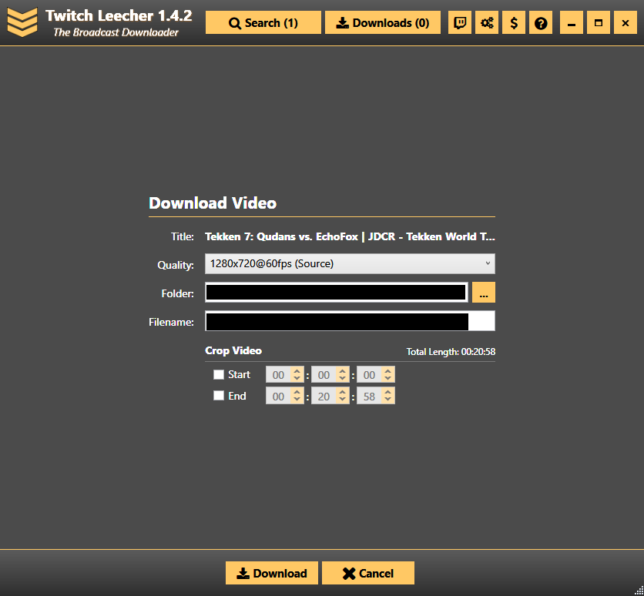Switch to the Downloads (0) view
The image size is (644, 596).
382,22
